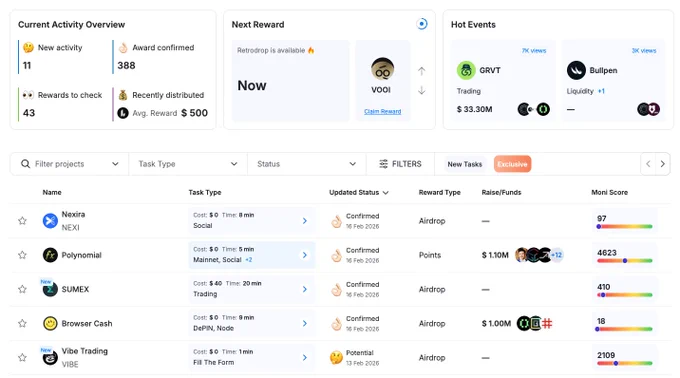Image resolution: width=680 pixels, height=378 pixels.
Task: Show previous reward with up arrow
Action: tap(422, 71)
